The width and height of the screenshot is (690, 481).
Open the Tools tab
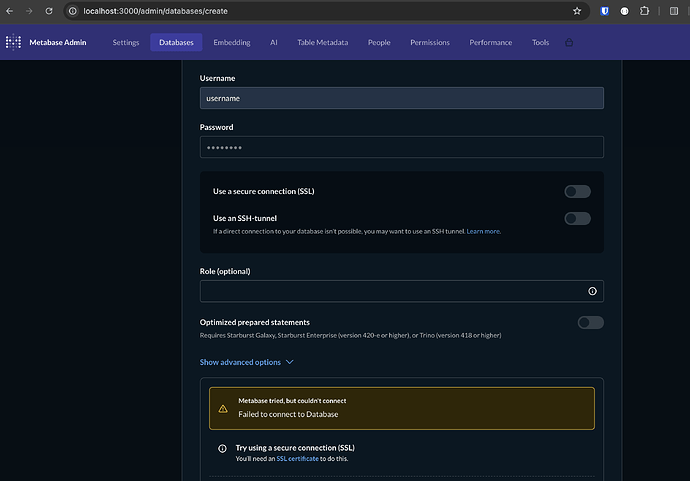point(540,42)
